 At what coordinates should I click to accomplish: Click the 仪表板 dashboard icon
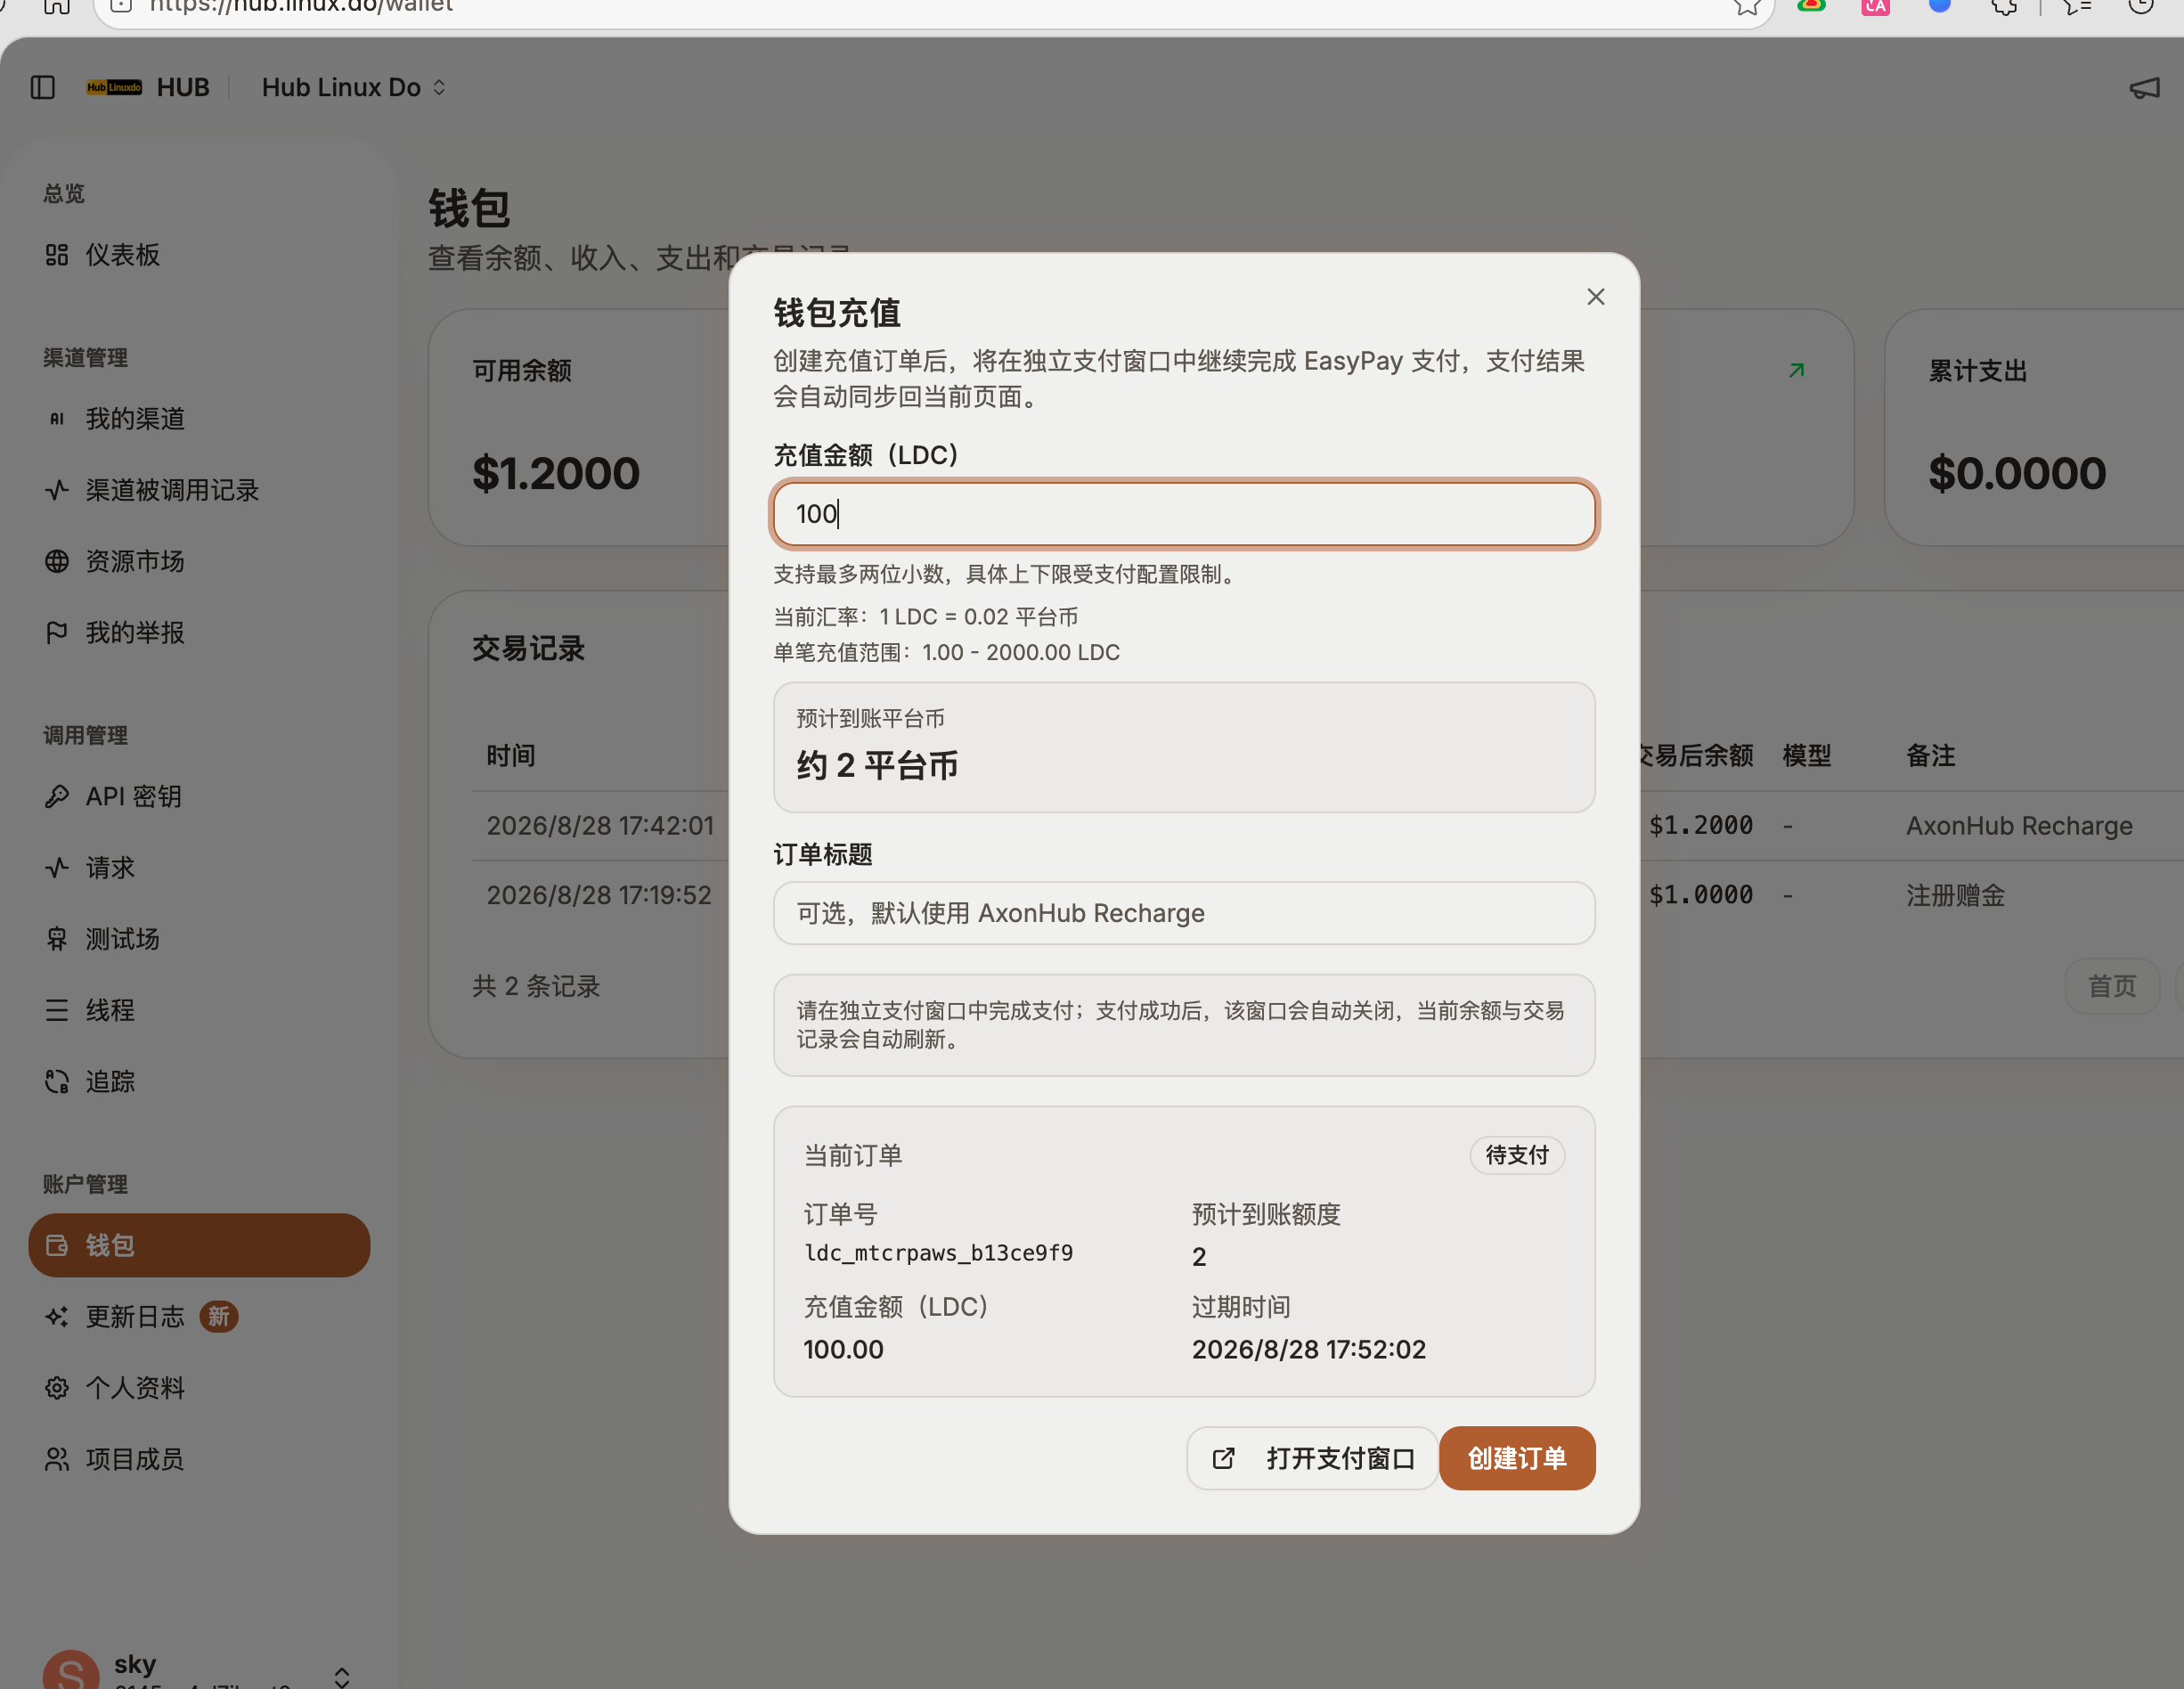tap(57, 255)
